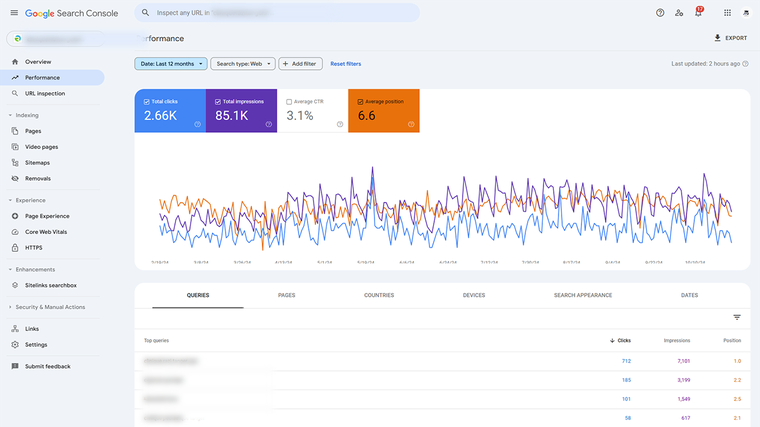Switch to the Pages tab
Image resolution: width=760 pixels, height=427 pixels.
click(x=286, y=295)
